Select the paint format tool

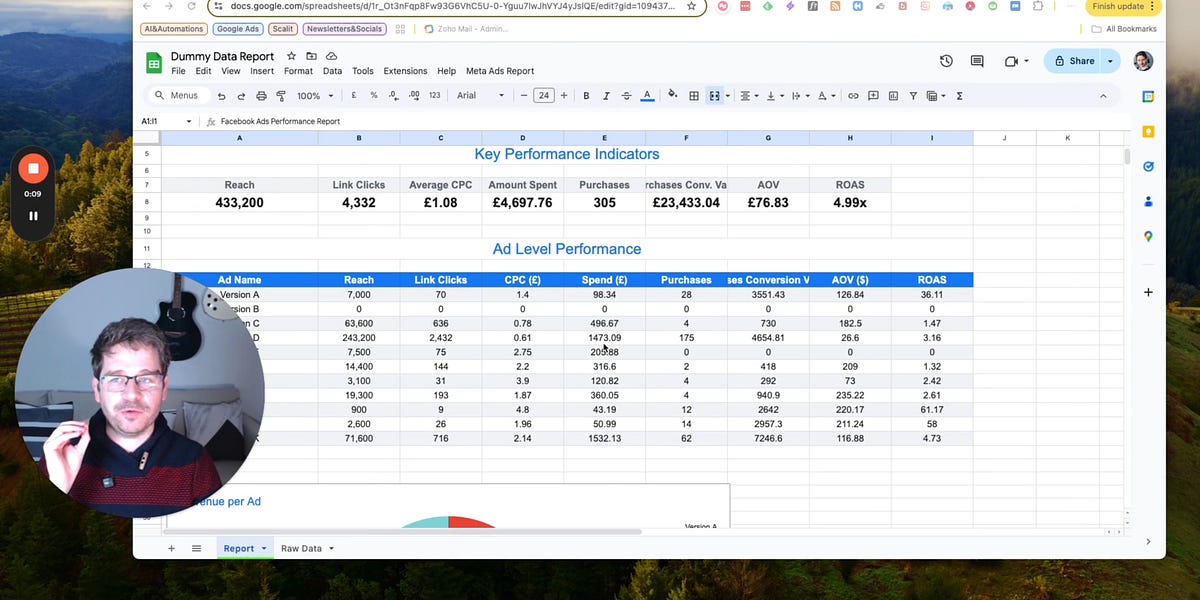282,96
